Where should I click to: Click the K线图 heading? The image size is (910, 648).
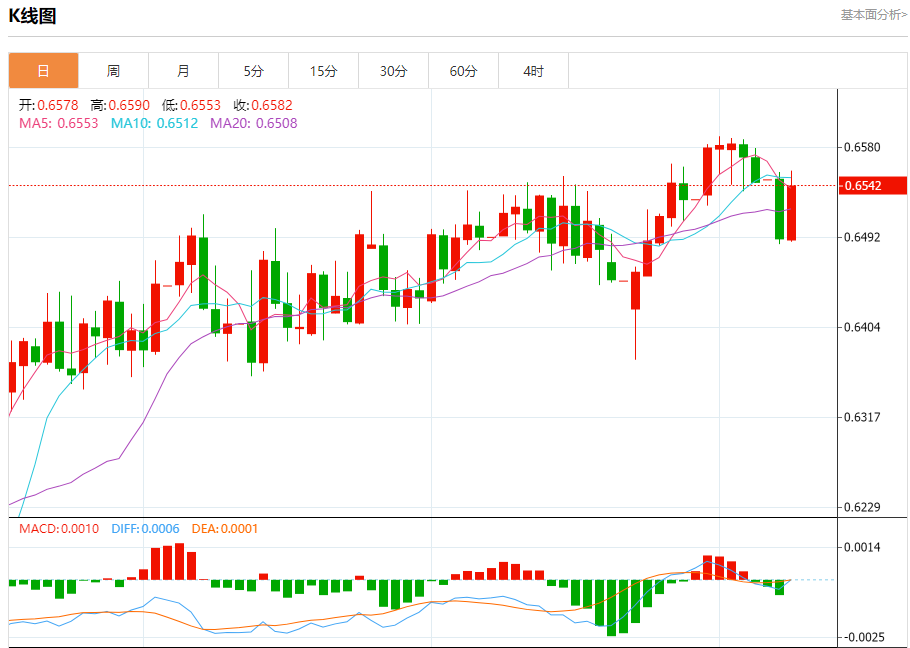(x=32, y=16)
